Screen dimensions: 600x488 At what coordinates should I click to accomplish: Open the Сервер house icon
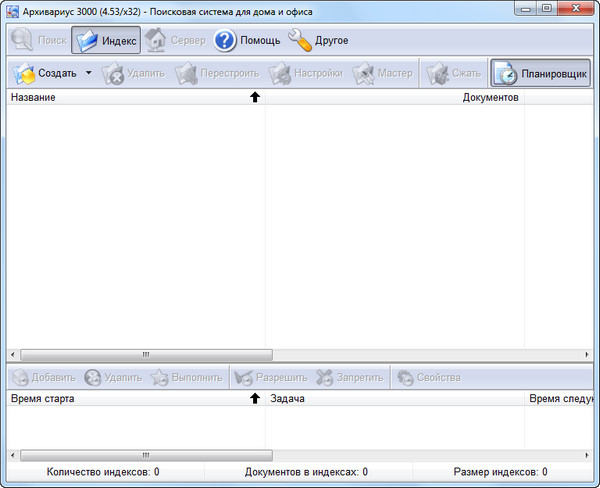(156, 41)
